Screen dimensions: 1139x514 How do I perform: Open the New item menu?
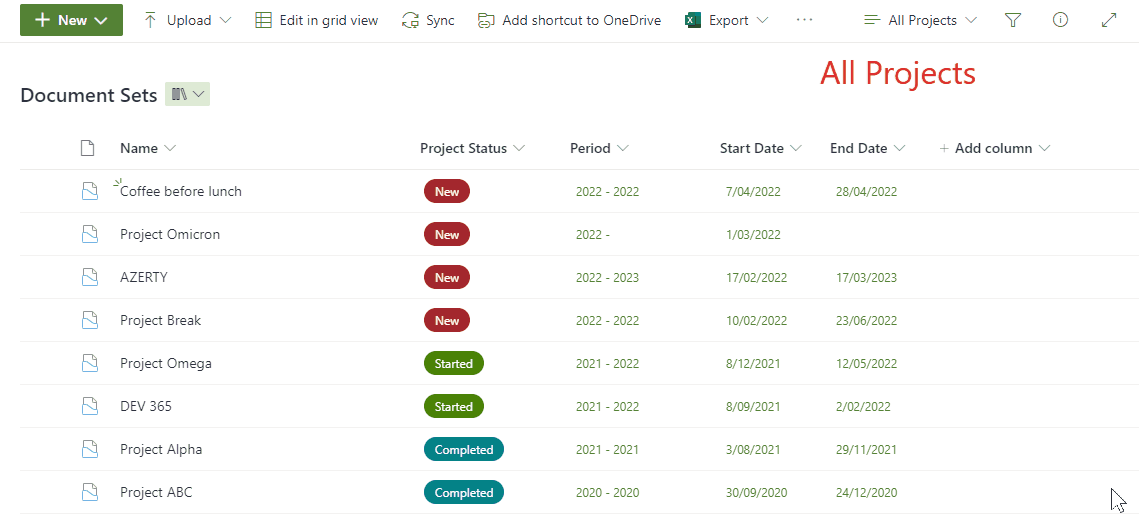click(71, 20)
